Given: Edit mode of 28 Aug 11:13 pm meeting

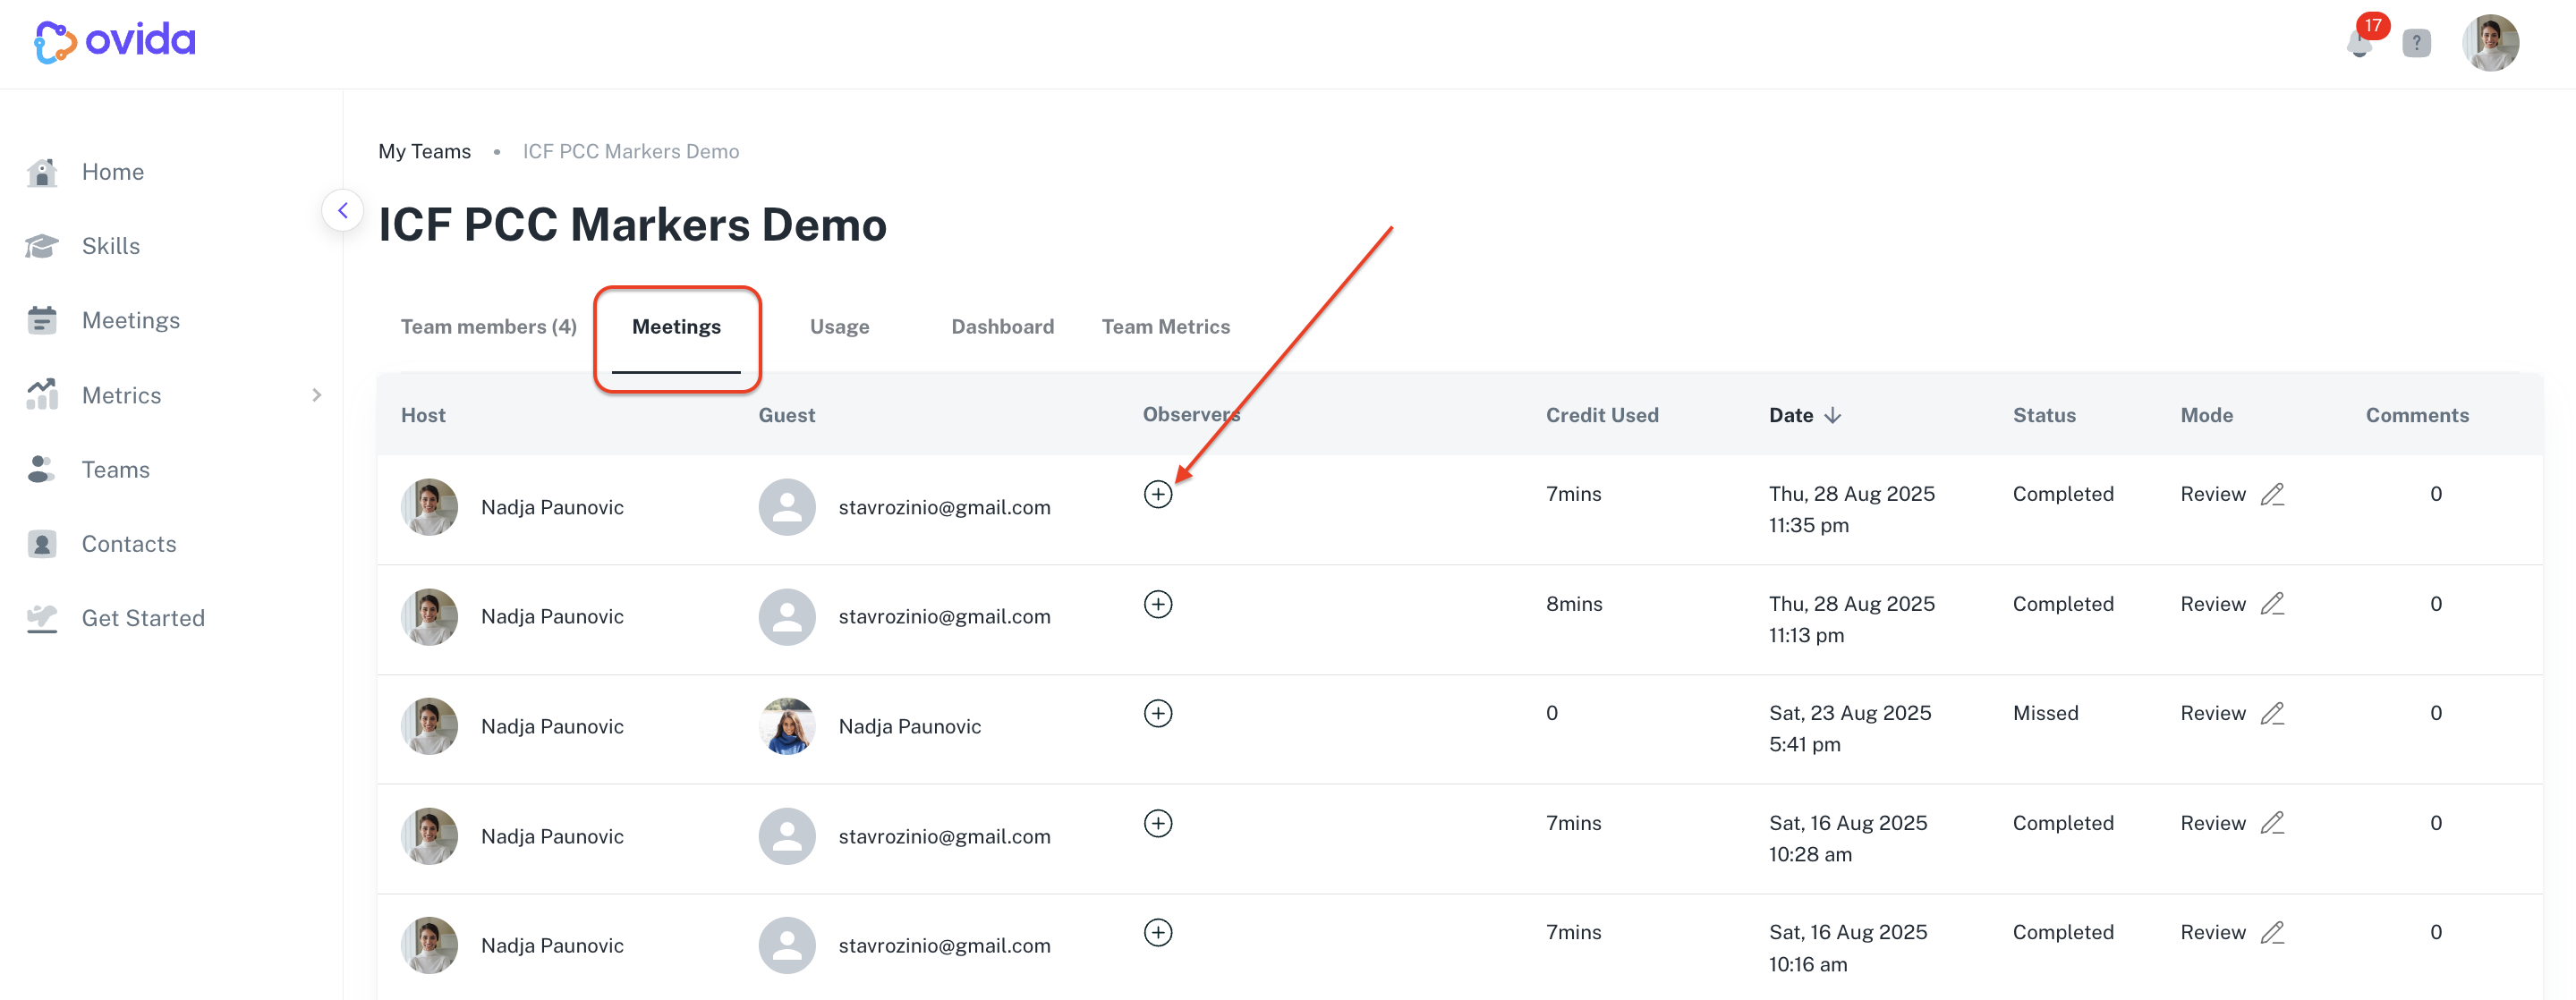Looking at the screenshot, I should (x=2272, y=604).
